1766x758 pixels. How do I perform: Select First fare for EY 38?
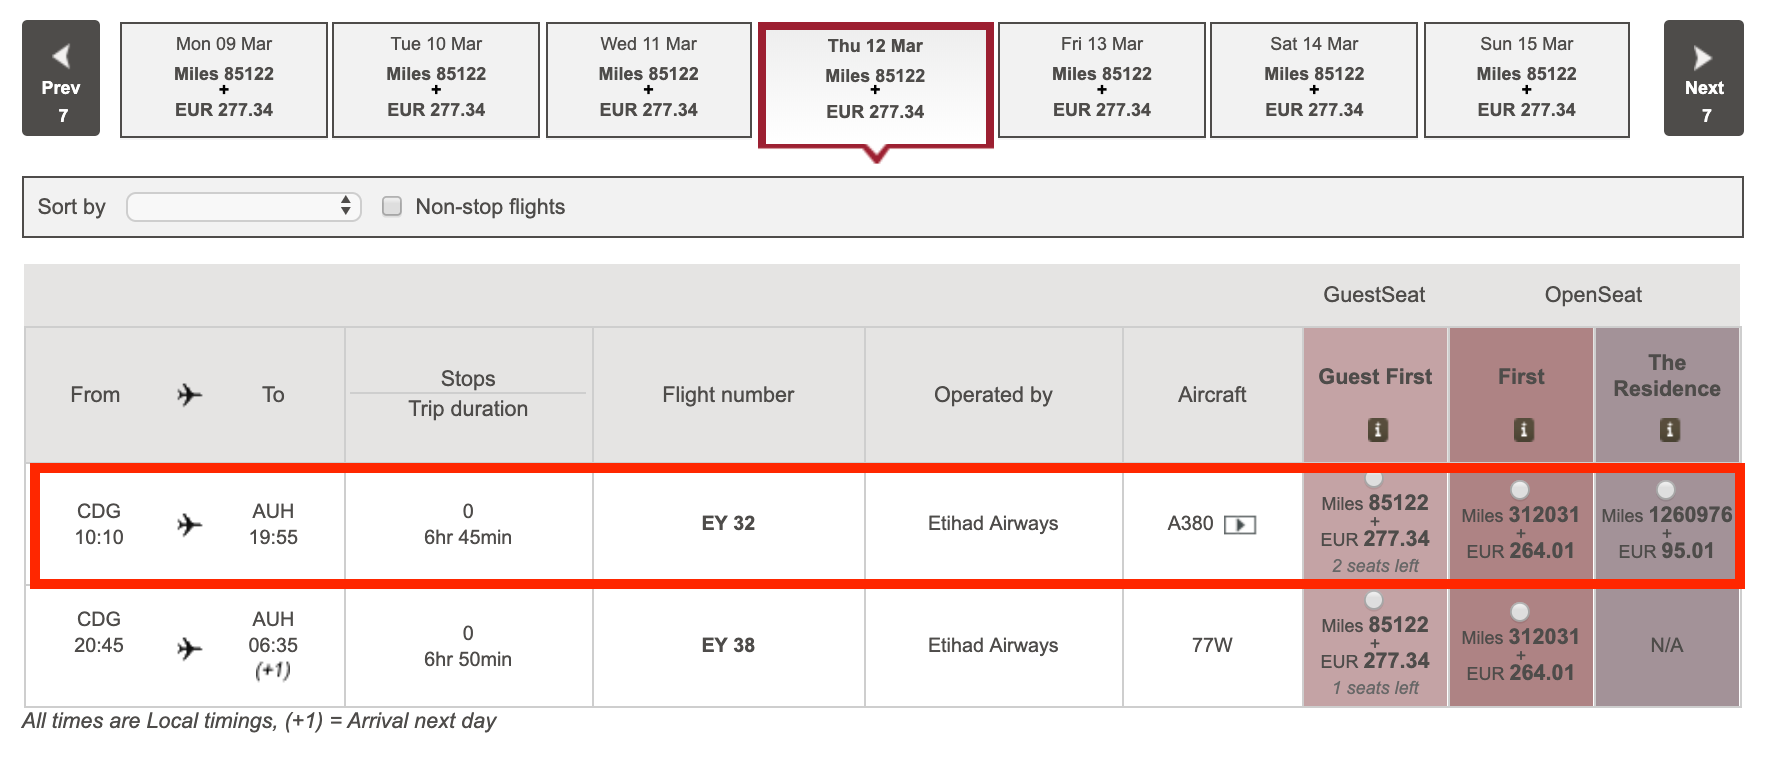coord(1520,611)
